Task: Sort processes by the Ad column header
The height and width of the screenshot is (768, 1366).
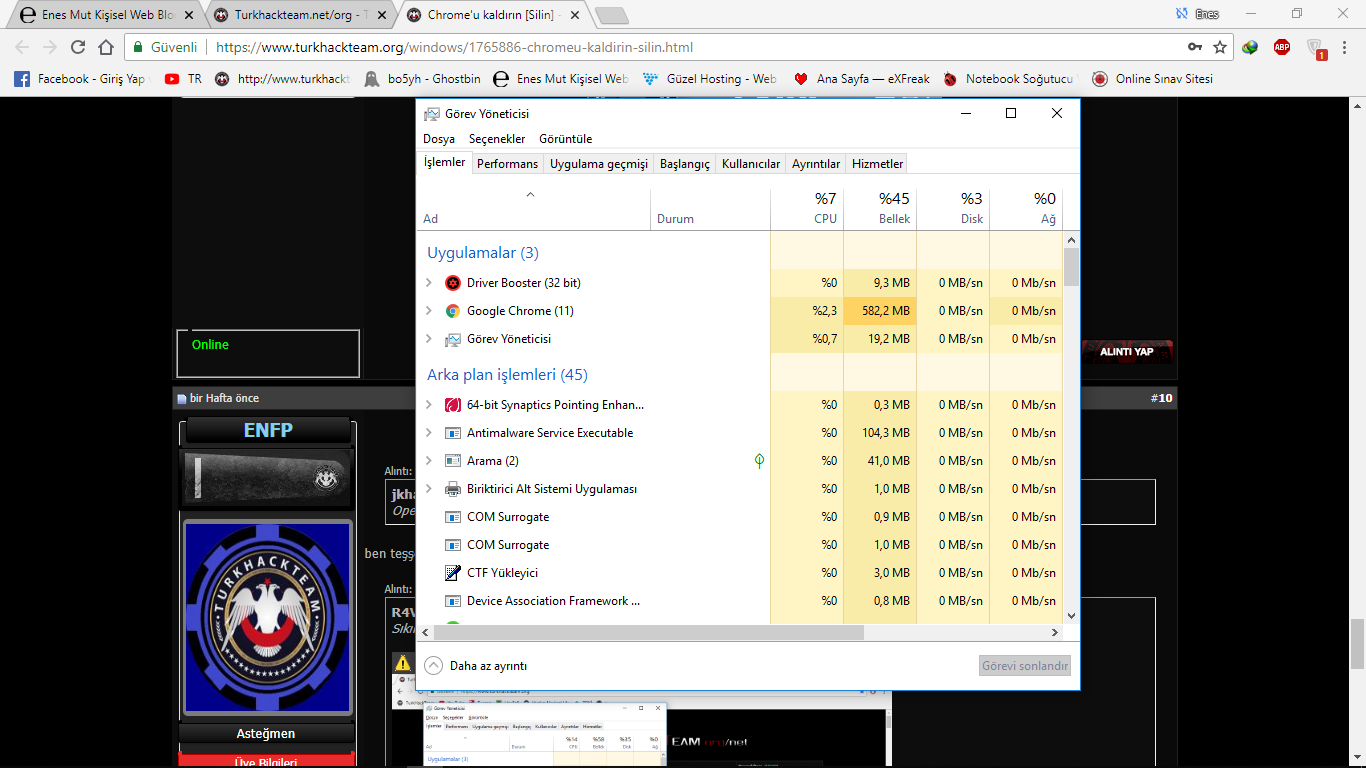Action: click(x=534, y=208)
